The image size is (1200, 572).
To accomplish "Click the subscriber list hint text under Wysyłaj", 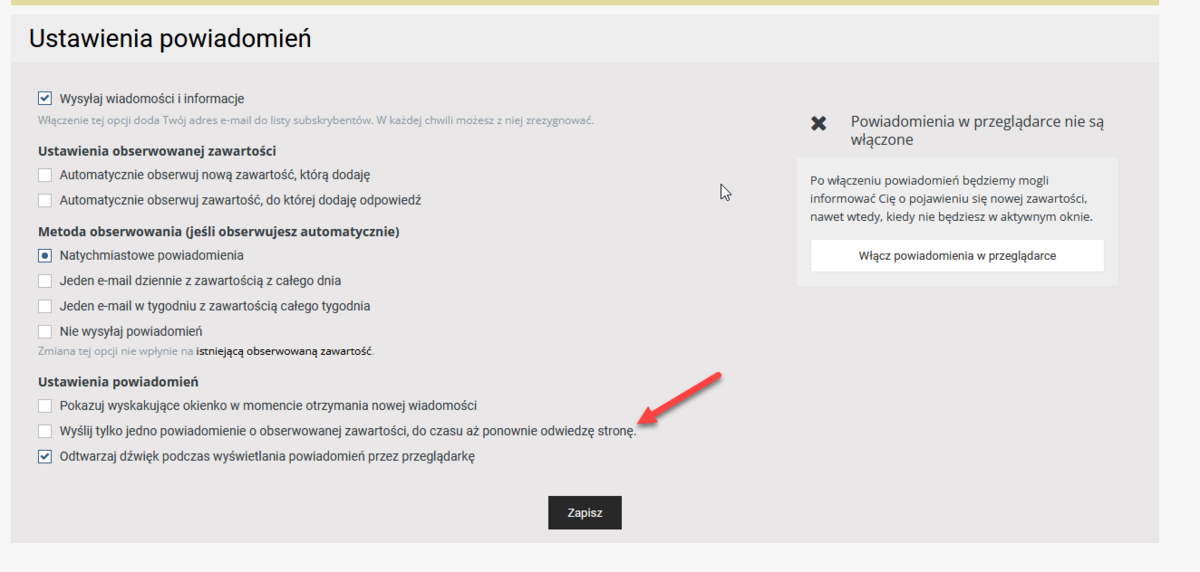I will pyautogui.click(x=316, y=120).
